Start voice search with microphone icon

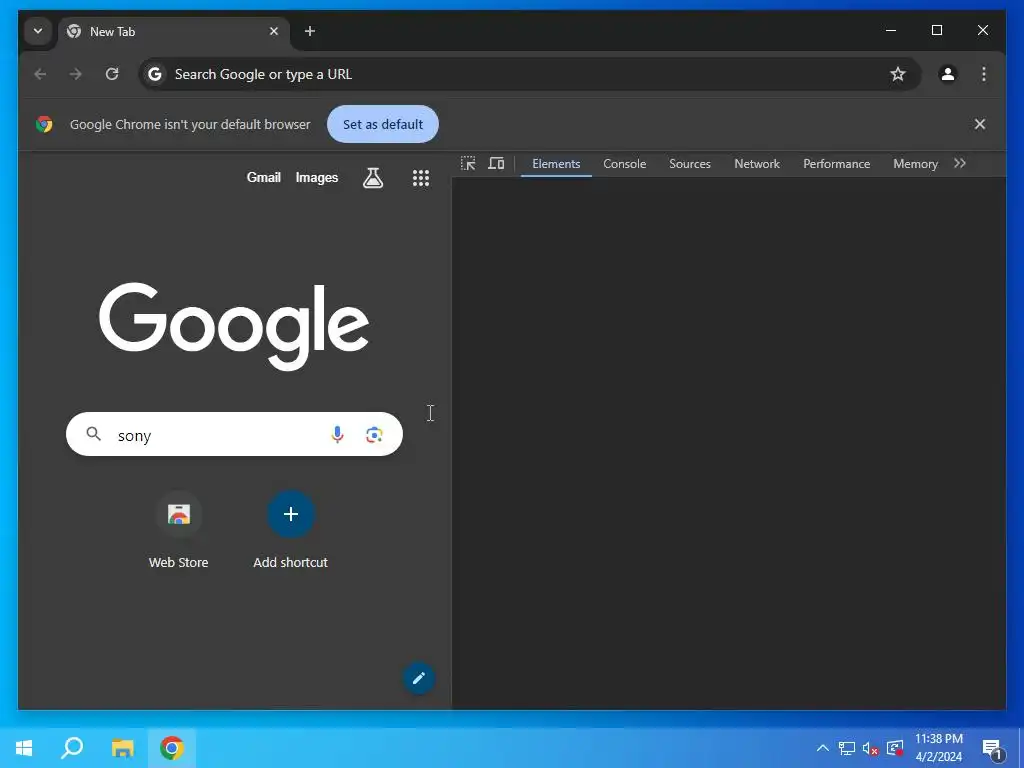tap(337, 434)
